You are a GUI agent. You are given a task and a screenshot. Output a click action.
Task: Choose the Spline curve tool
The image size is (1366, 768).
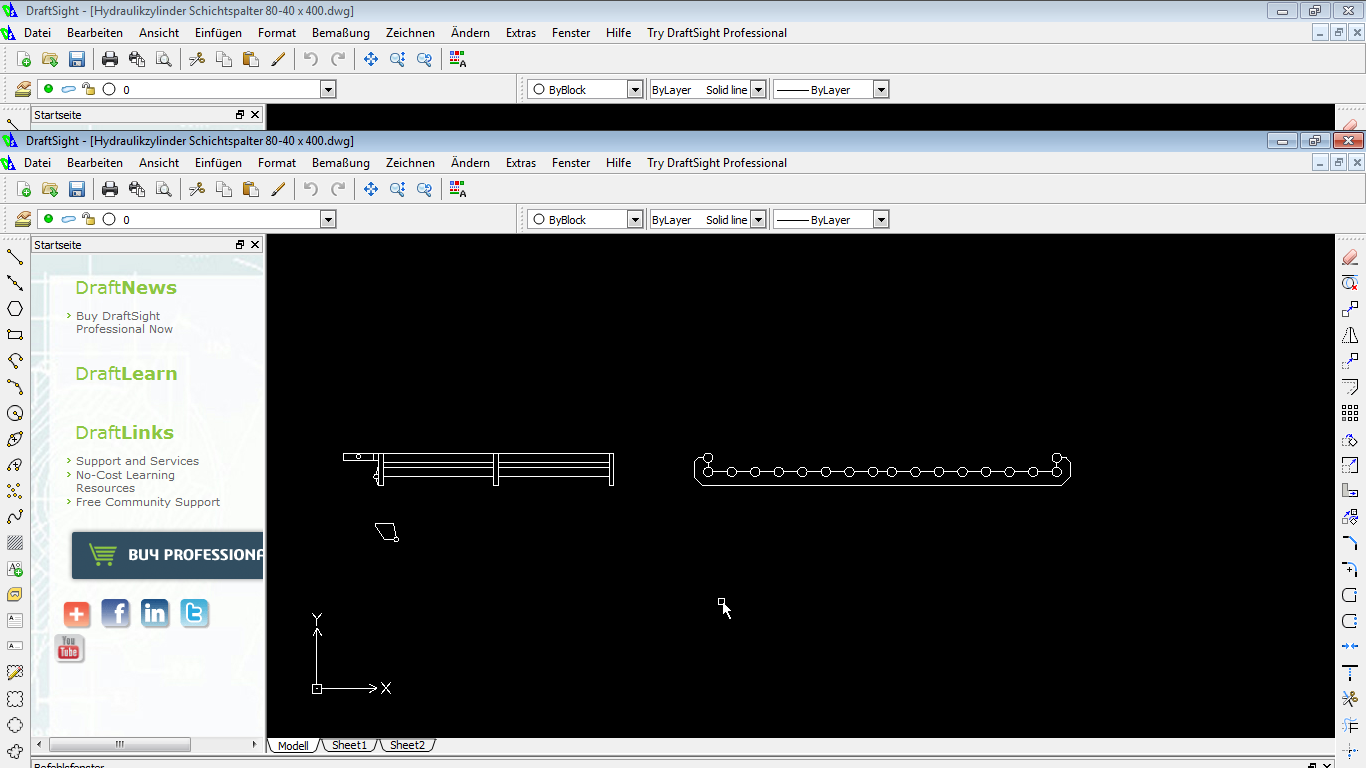(15, 517)
